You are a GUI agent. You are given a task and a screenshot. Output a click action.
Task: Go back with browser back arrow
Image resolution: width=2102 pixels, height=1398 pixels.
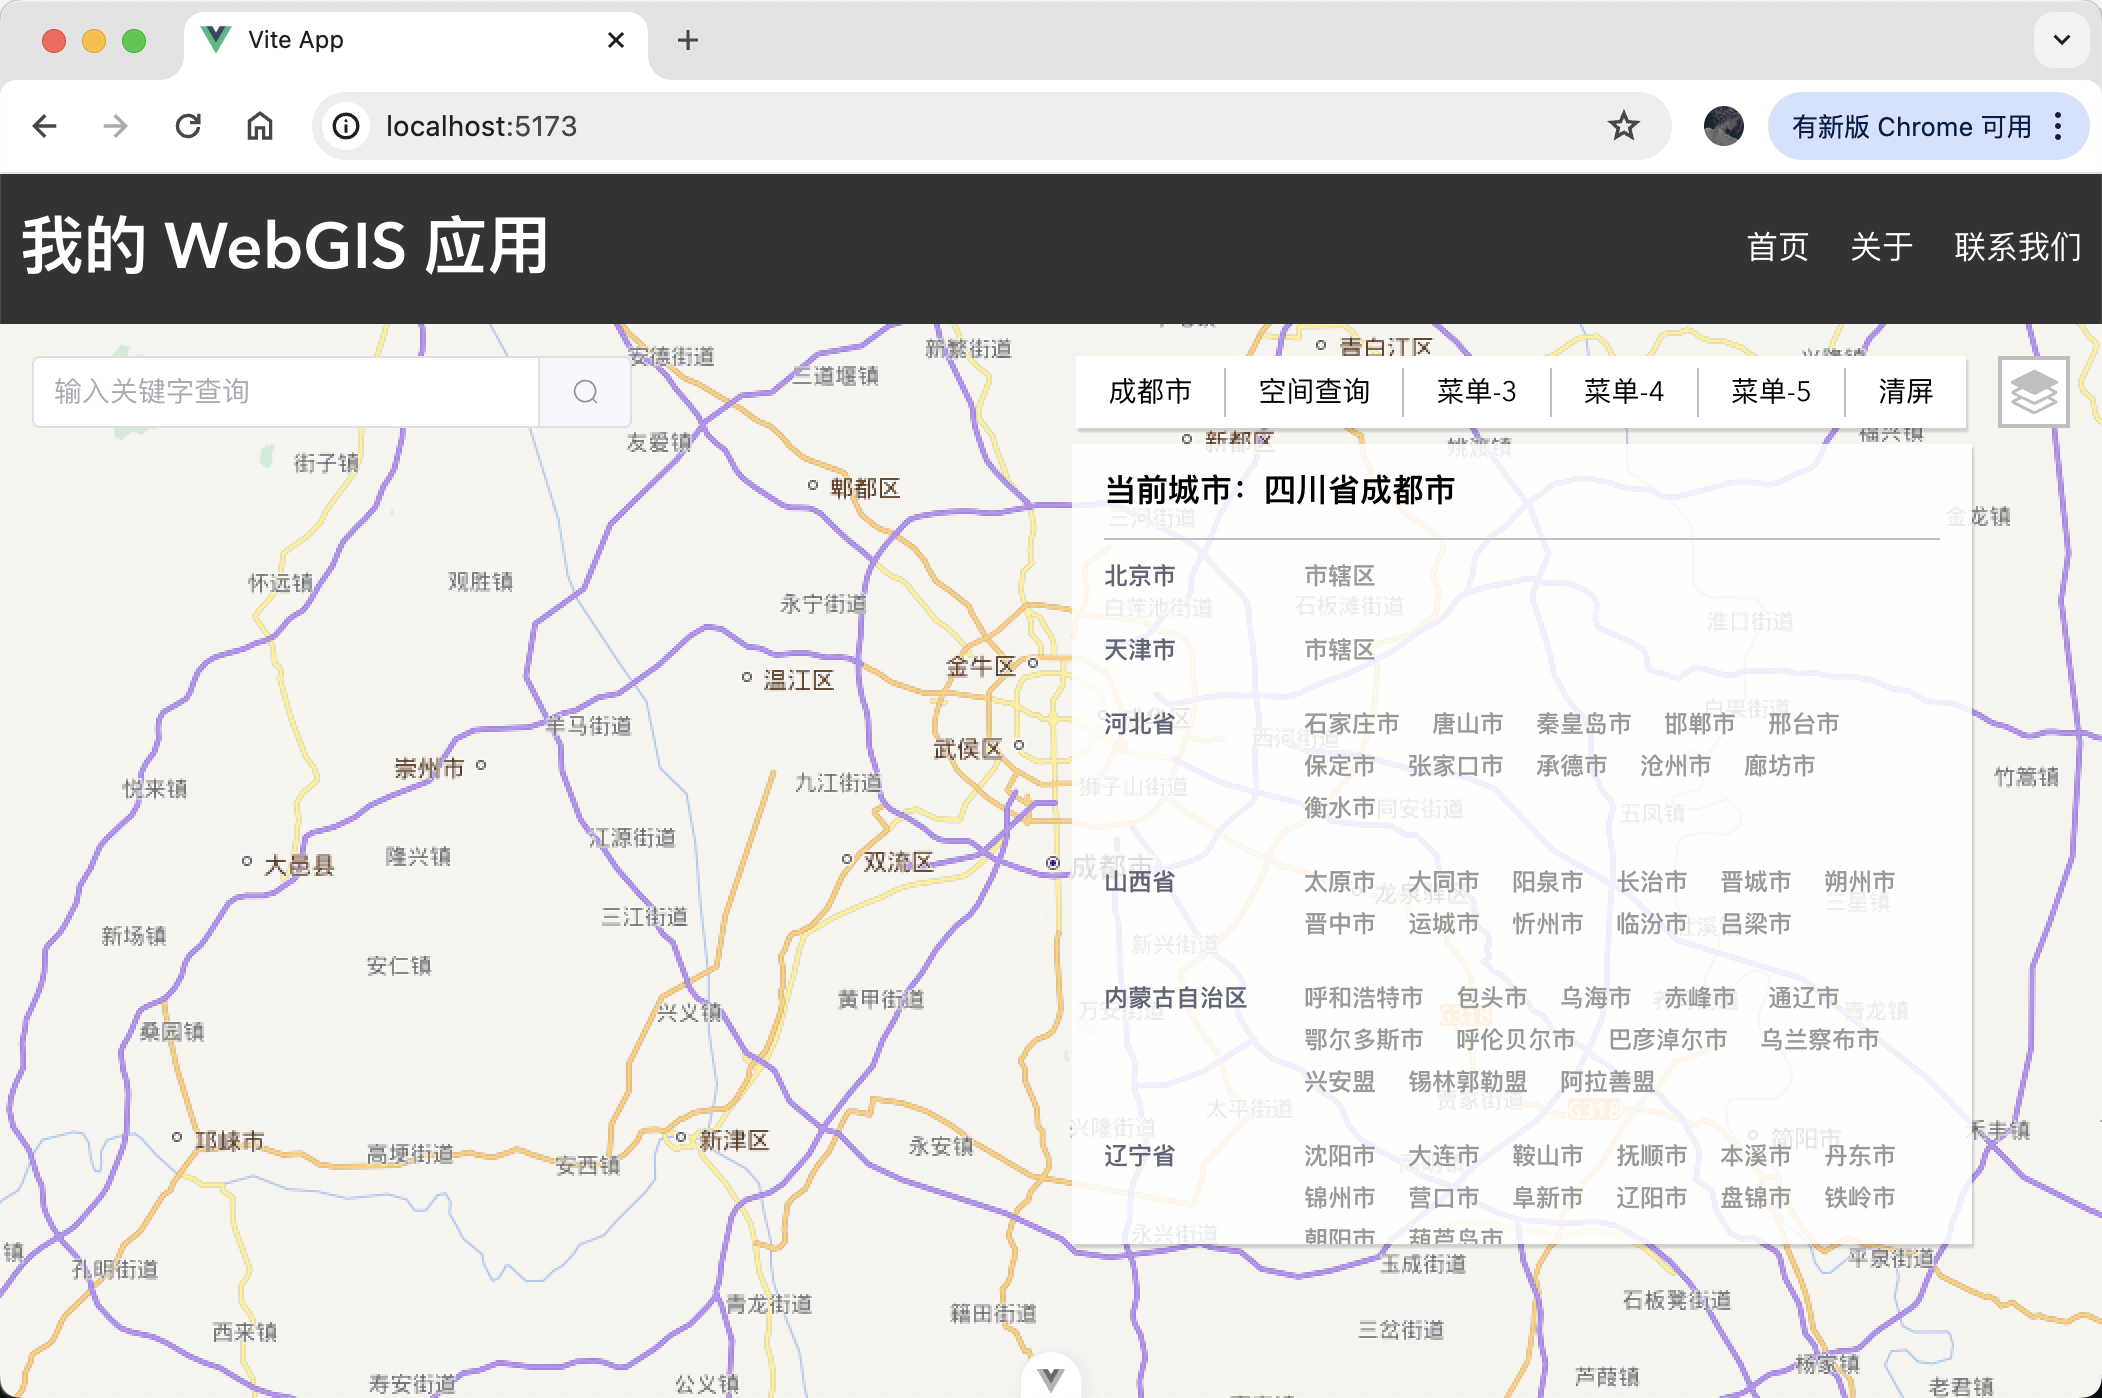pos(45,126)
